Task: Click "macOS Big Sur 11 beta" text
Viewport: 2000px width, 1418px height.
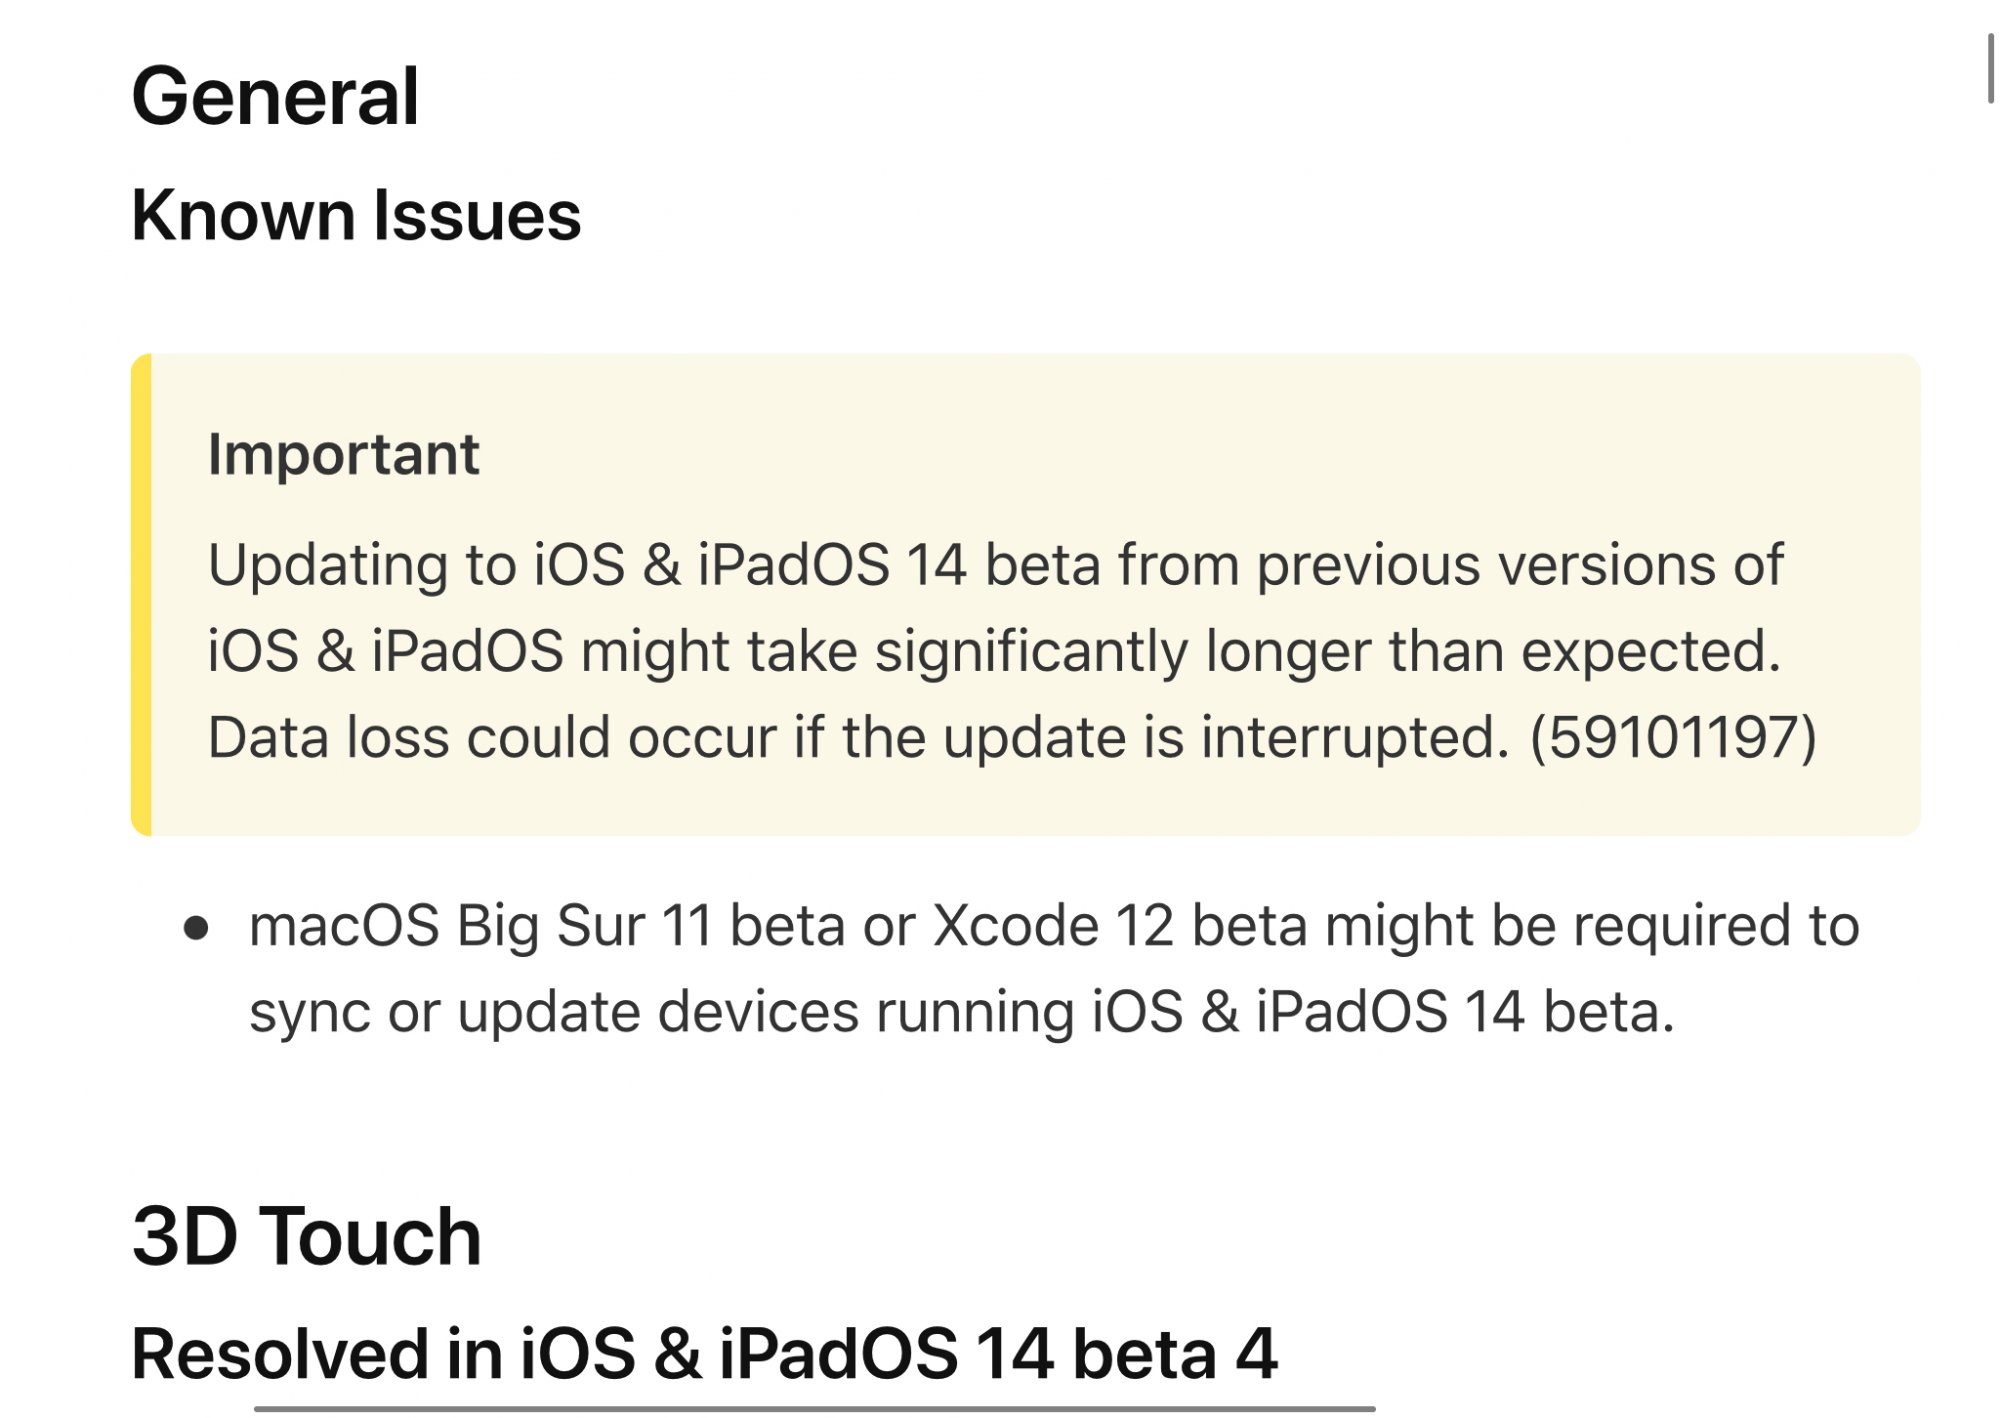Action: (481, 926)
